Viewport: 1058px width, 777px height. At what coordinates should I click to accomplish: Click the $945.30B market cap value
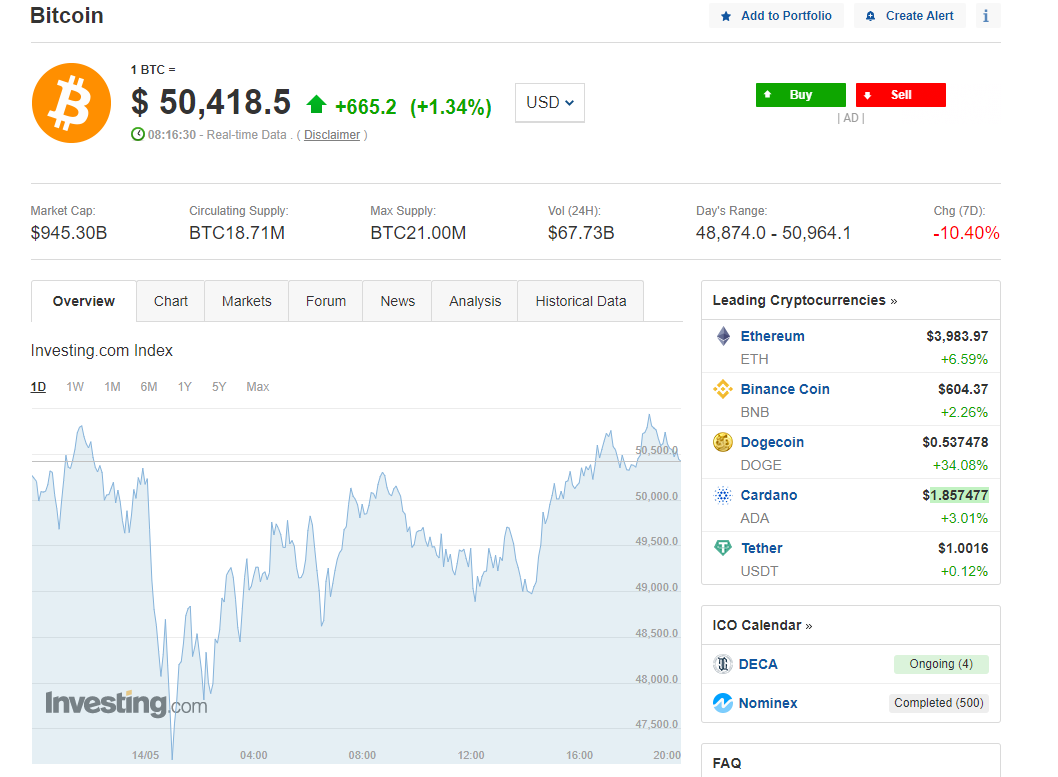[x=69, y=233]
